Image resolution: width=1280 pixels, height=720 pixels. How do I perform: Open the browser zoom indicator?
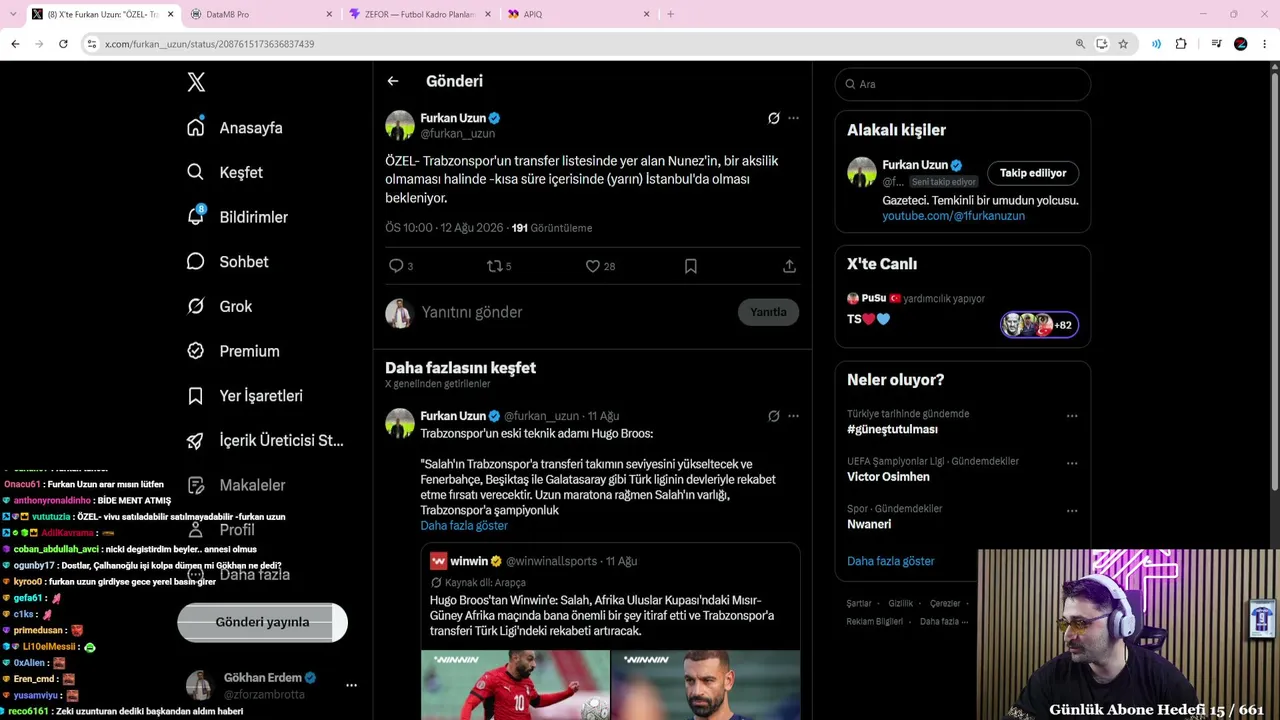tap(1080, 44)
